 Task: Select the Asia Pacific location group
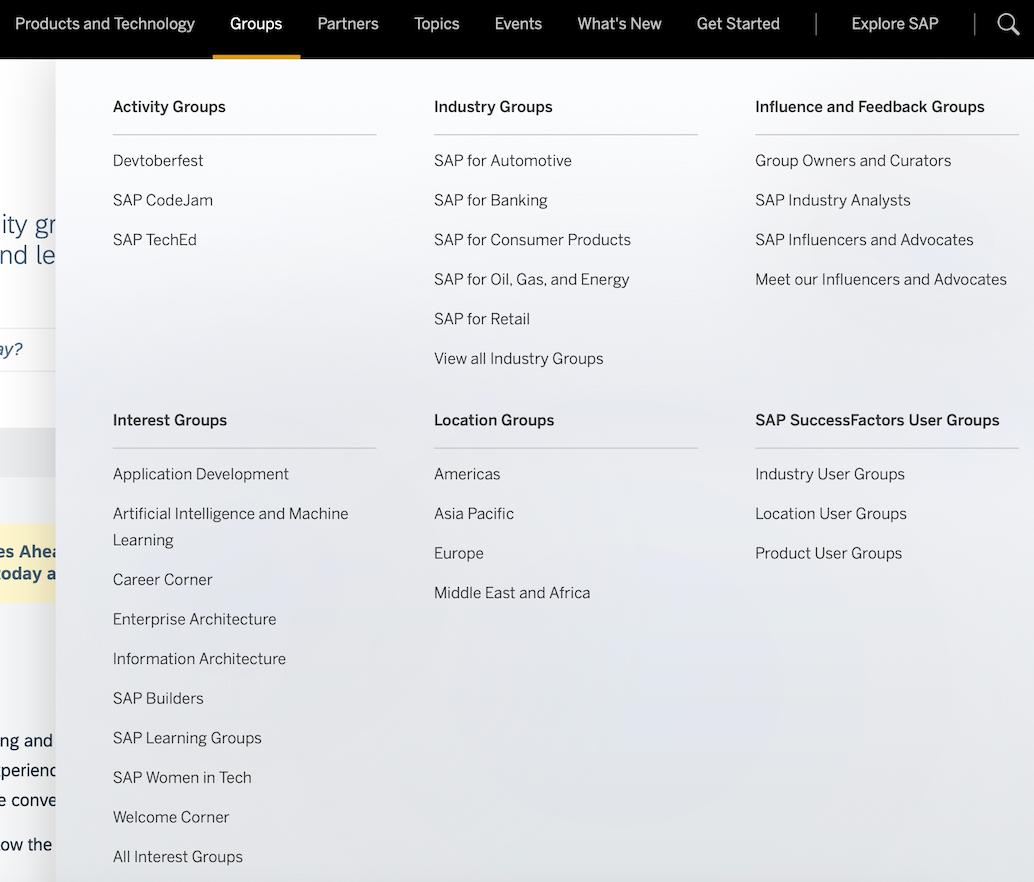click(473, 514)
